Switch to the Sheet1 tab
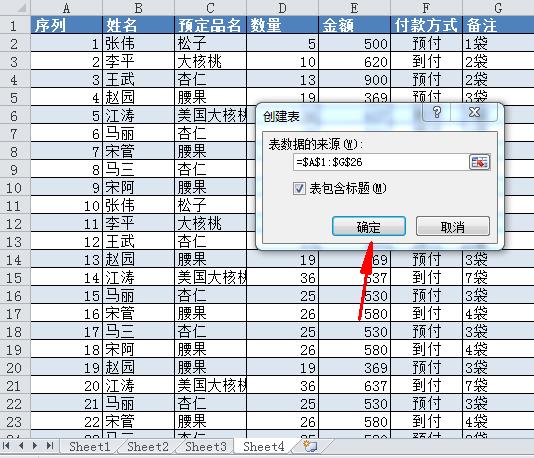This screenshot has height=458, width=534. coord(90,446)
